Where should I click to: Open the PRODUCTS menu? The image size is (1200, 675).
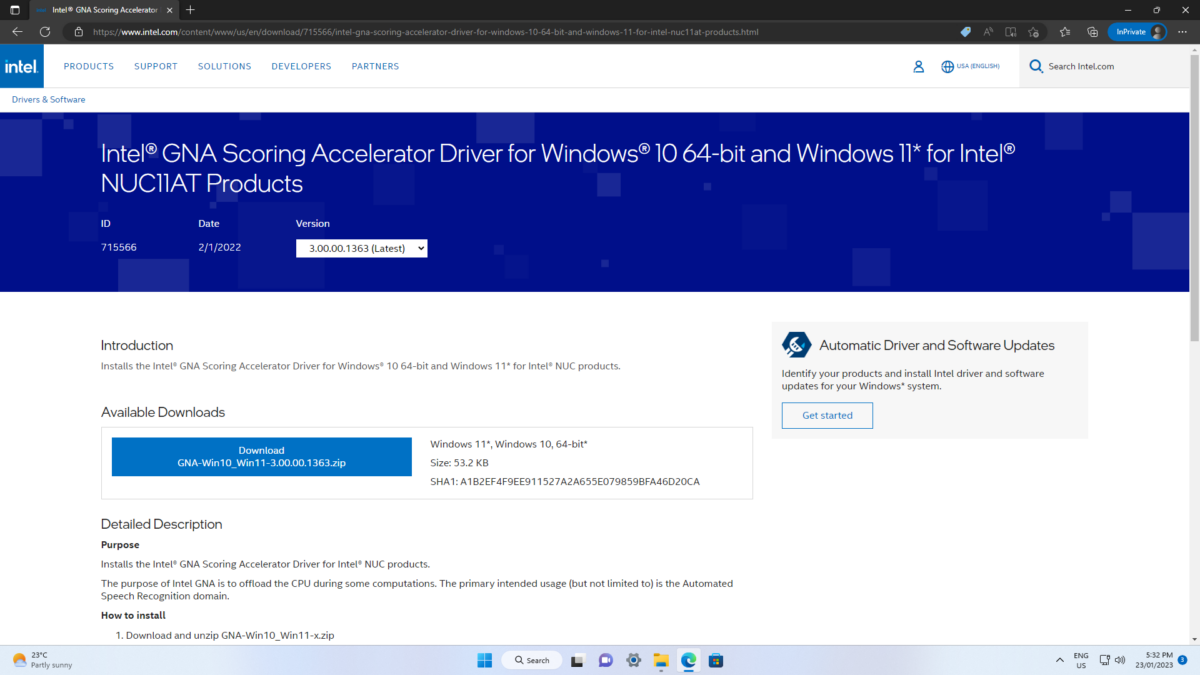pos(89,67)
